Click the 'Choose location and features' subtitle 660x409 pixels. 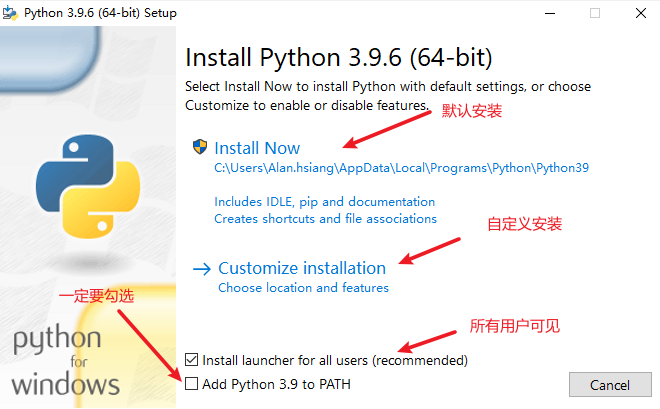[x=303, y=288]
